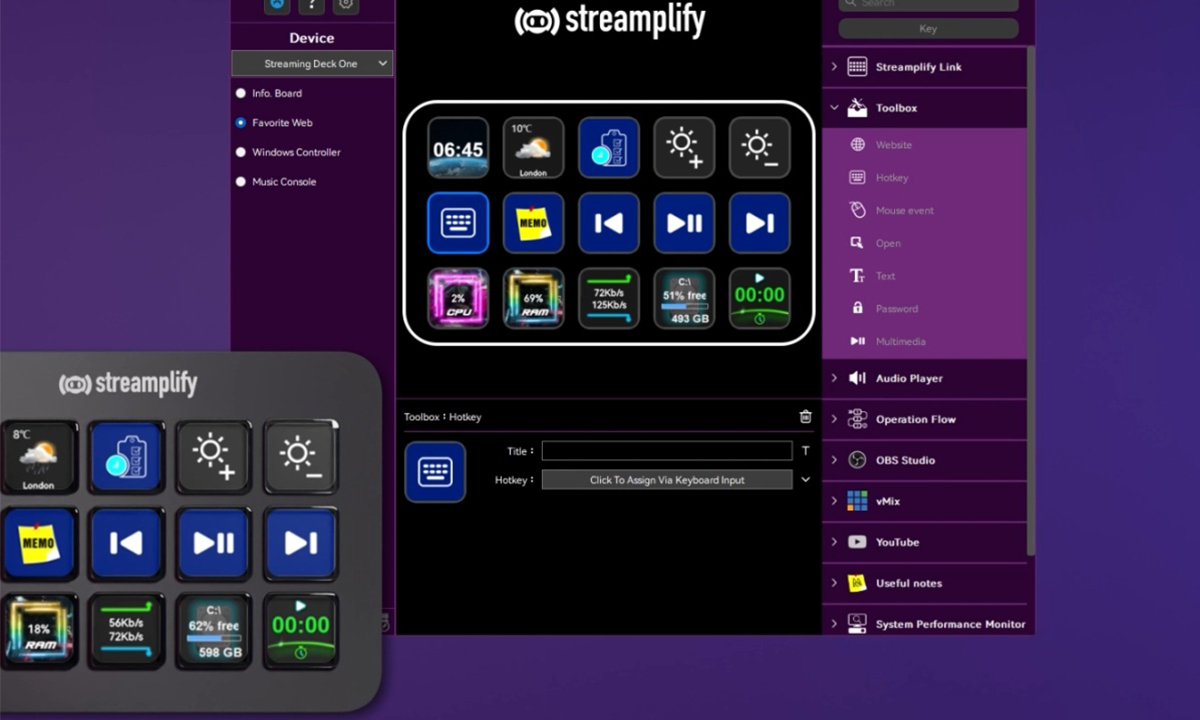Click the CPU usage monitor key
Screen dimensions: 1200x720
pyautogui.click(x=458, y=298)
